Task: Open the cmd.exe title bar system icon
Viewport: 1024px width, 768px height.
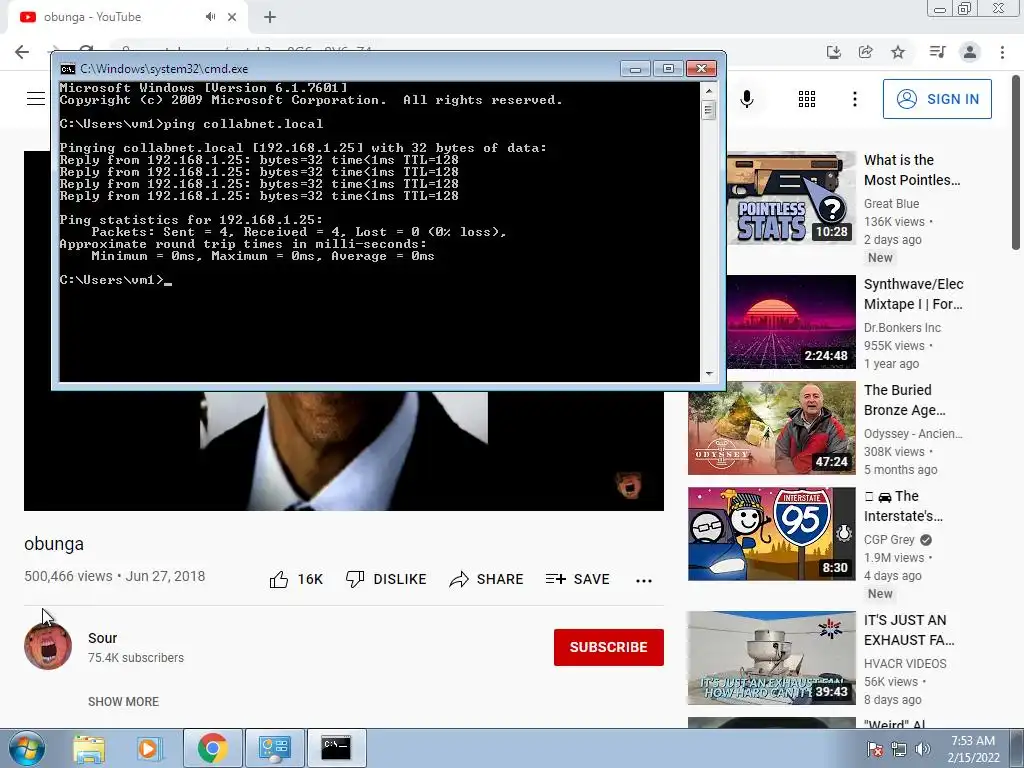Action: pyautogui.click(x=67, y=69)
